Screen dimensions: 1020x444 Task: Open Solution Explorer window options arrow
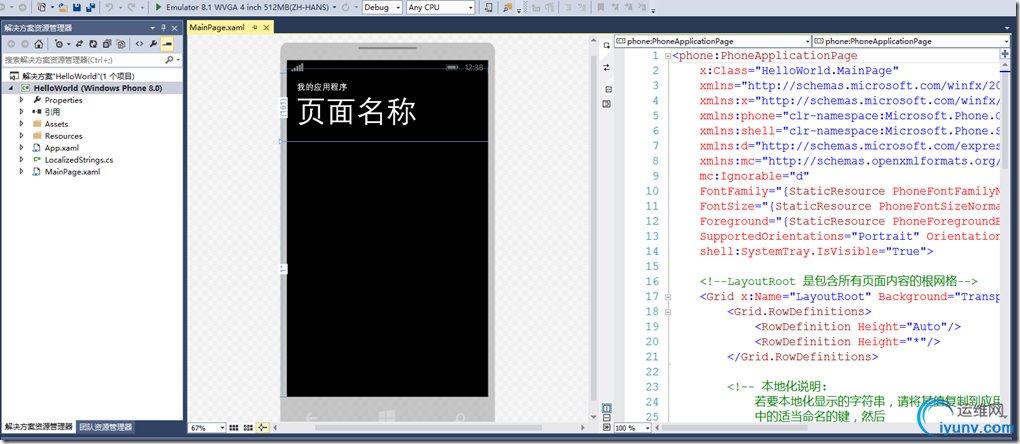tap(154, 28)
